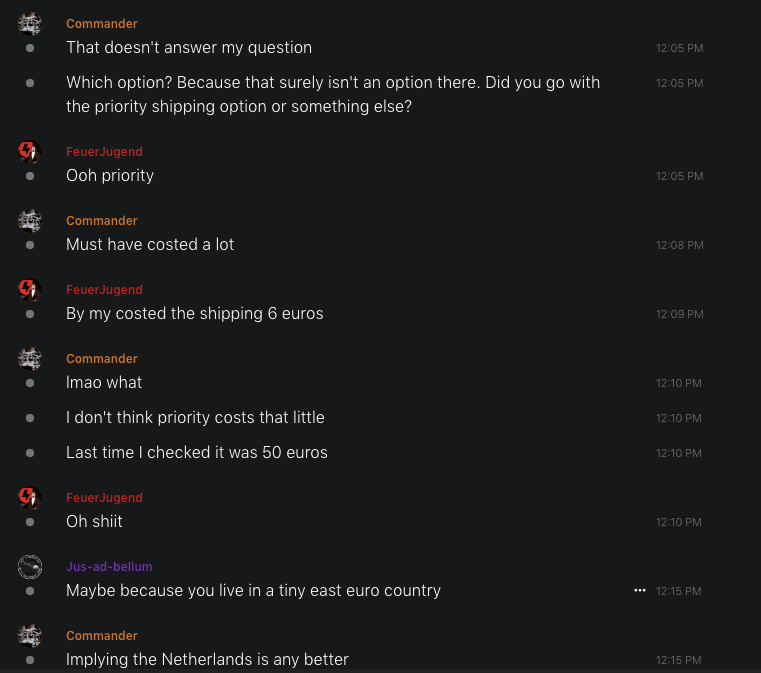Viewport: 761px width, 673px height.
Task: Open the Jus-ad-bellum username profile
Action: pos(109,567)
